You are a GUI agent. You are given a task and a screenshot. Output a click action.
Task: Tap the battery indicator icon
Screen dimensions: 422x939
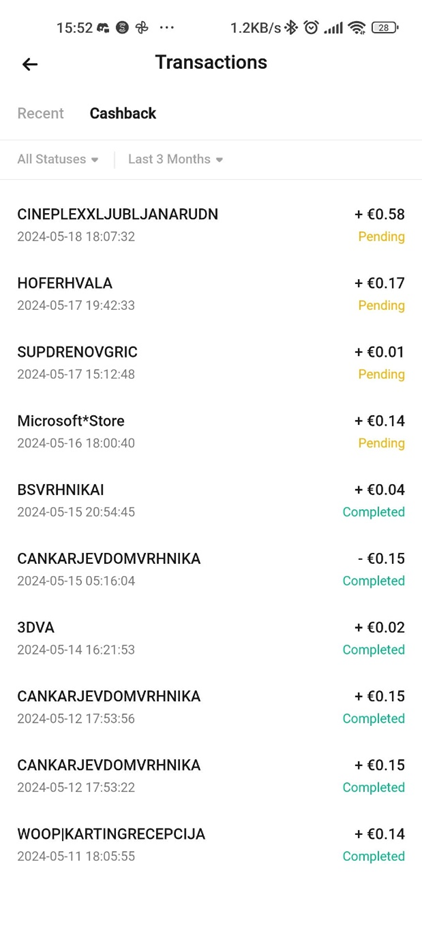(385, 28)
